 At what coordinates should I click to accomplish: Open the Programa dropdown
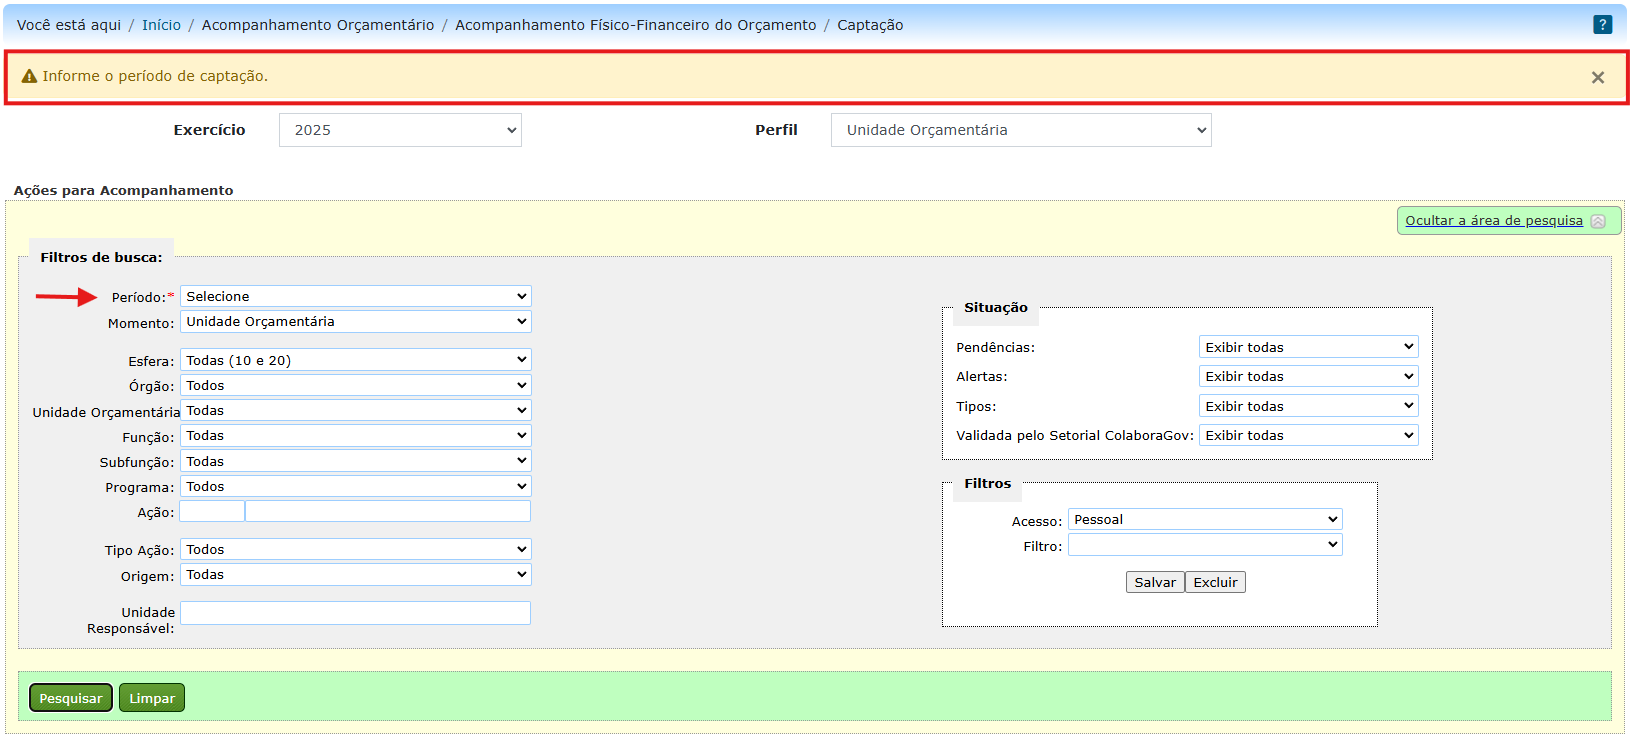click(355, 487)
